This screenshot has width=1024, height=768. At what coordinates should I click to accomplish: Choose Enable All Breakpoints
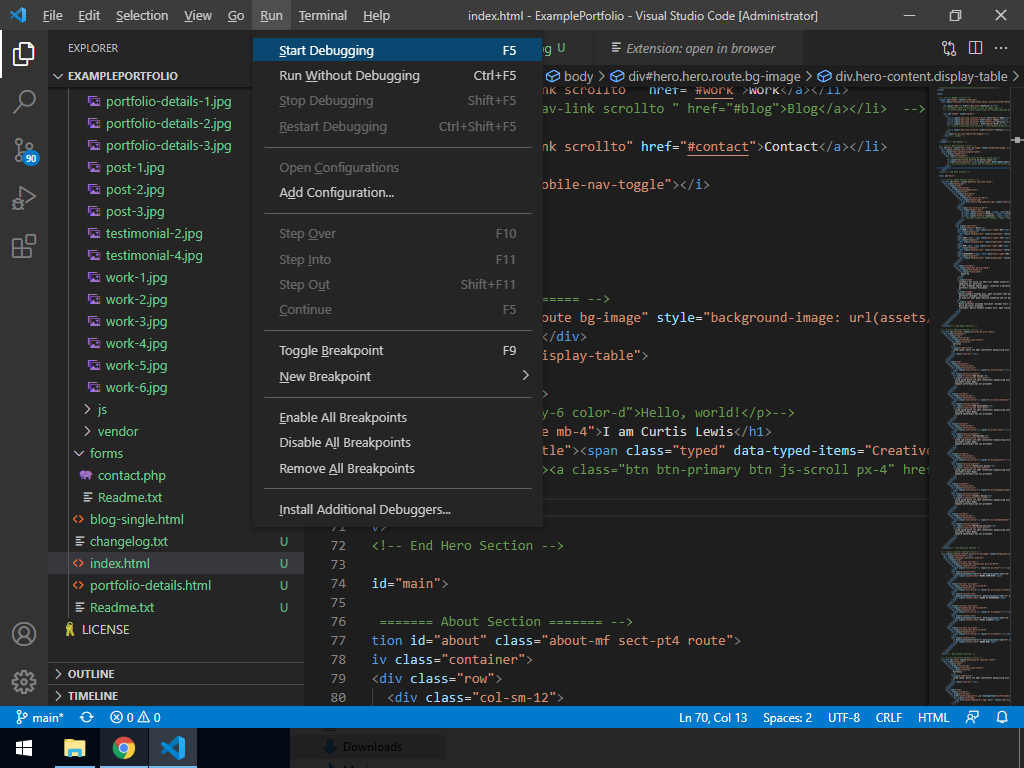tap(343, 418)
